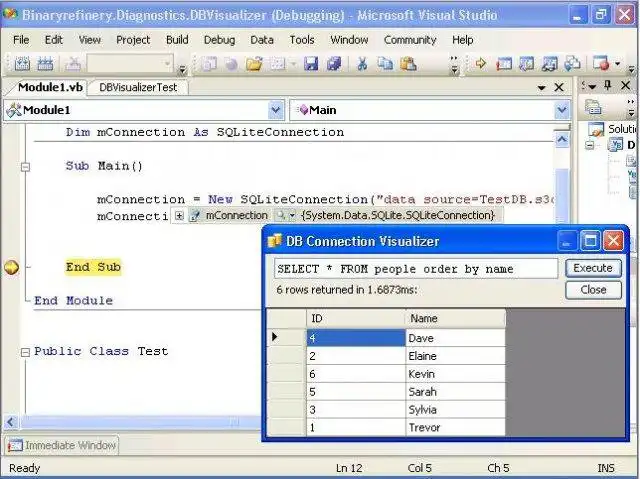
Task: Open the Build menu
Action: (177, 40)
